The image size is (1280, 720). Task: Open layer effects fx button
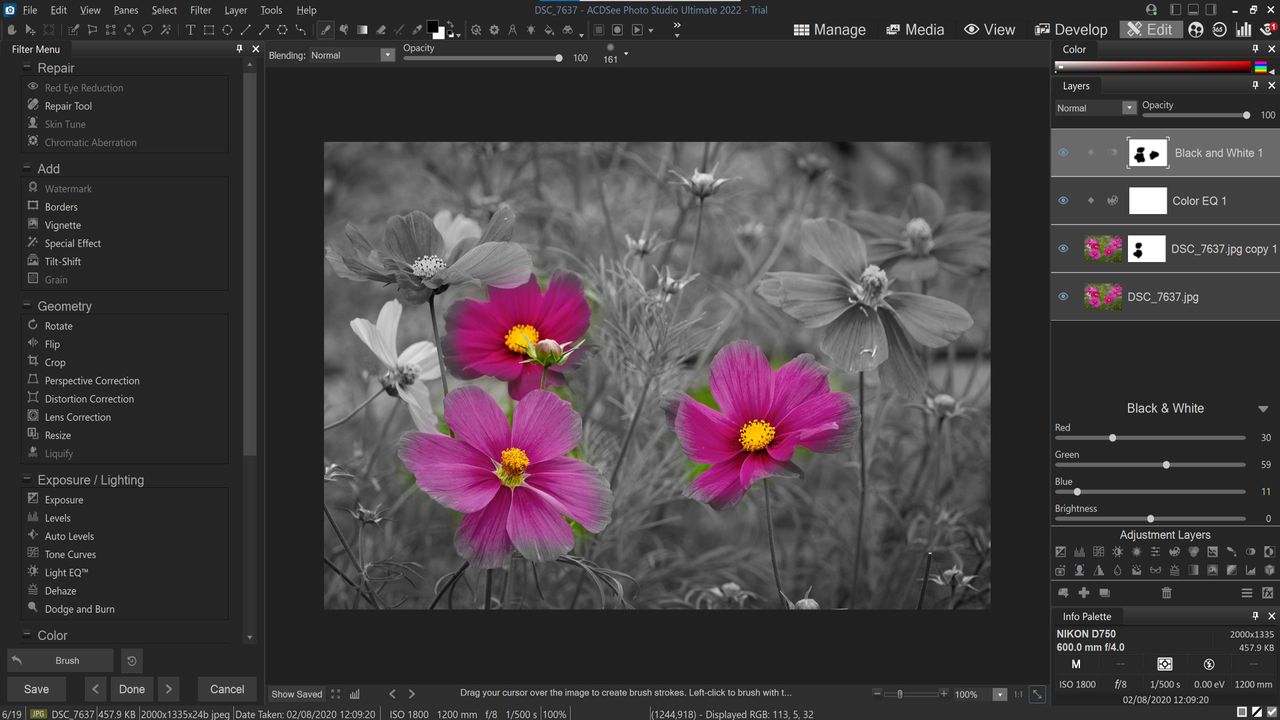coord(1267,593)
